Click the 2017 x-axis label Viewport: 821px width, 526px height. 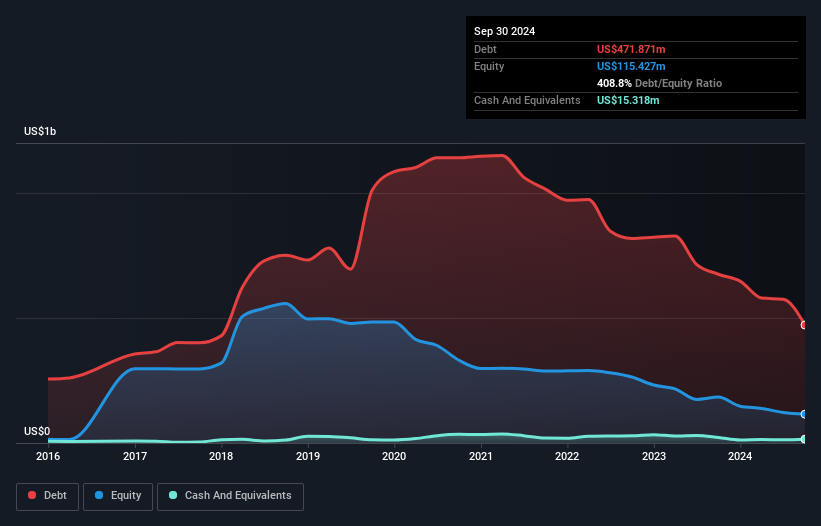coord(135,456)
